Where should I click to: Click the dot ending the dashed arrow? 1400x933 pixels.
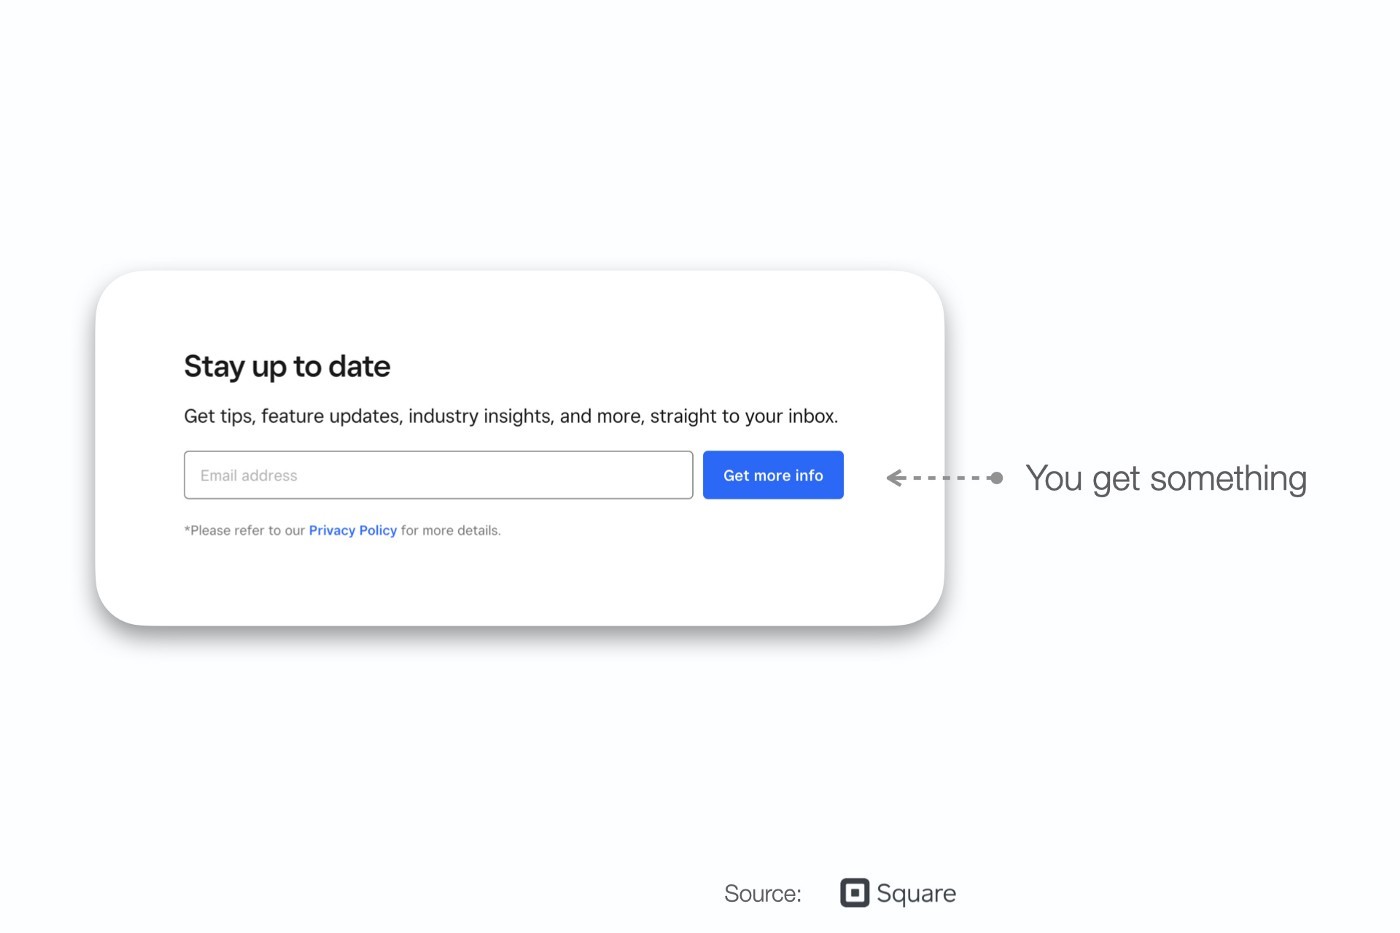point(996,478)
